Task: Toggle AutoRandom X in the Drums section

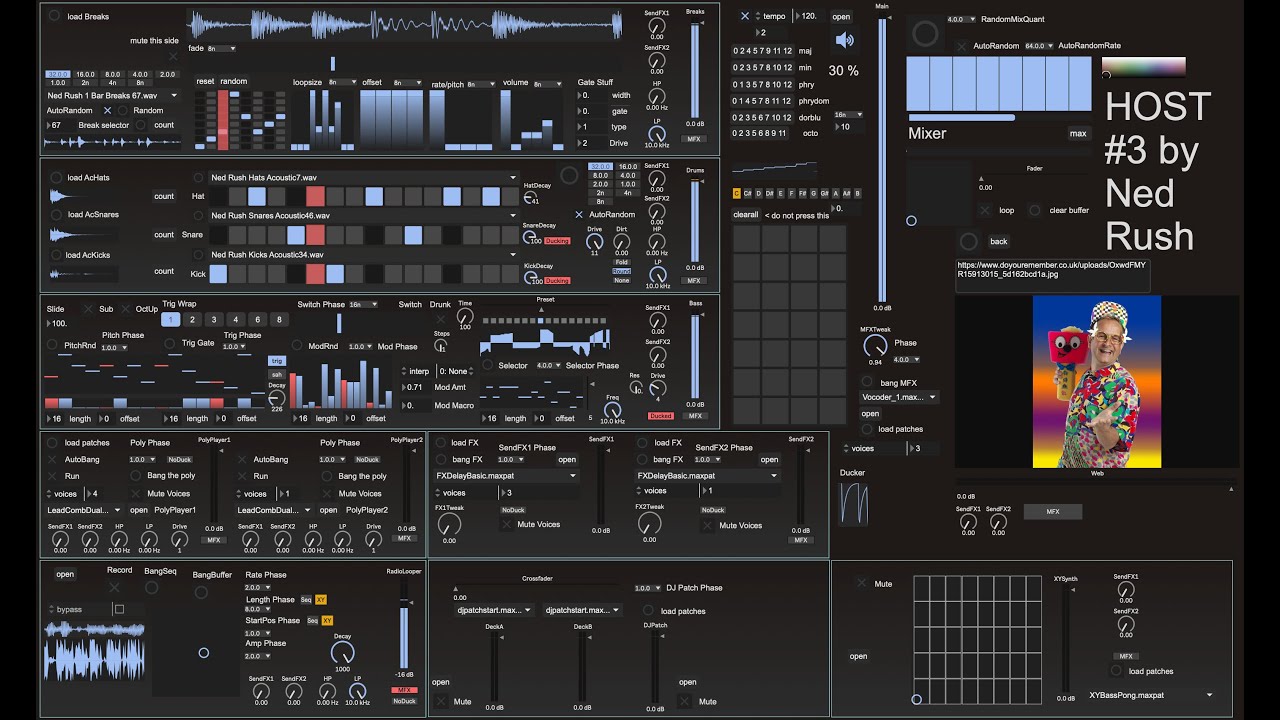Action: [578, 214]
